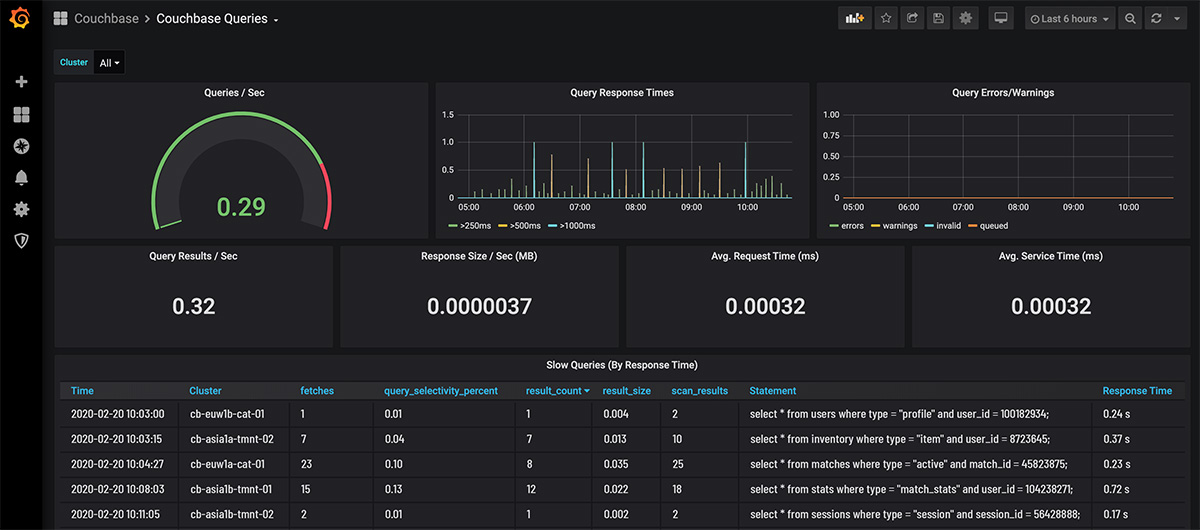Sort table by Time column
The image size is (1200, 530).
(x=82, y=391)
